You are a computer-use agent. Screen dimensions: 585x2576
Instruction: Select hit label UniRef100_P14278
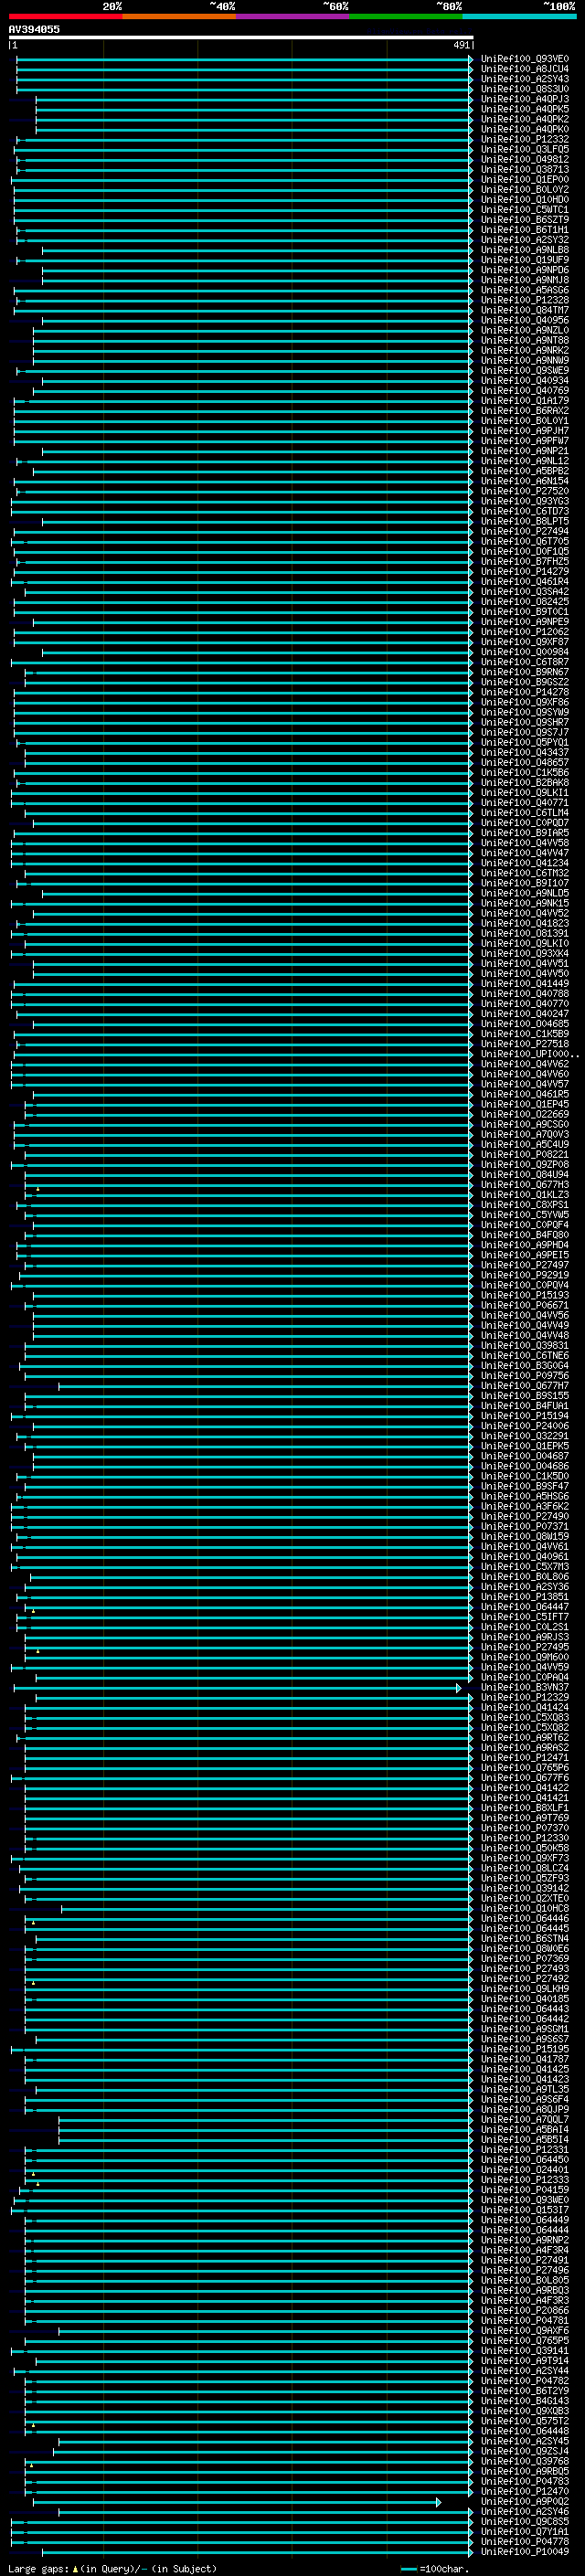point(524,692)
